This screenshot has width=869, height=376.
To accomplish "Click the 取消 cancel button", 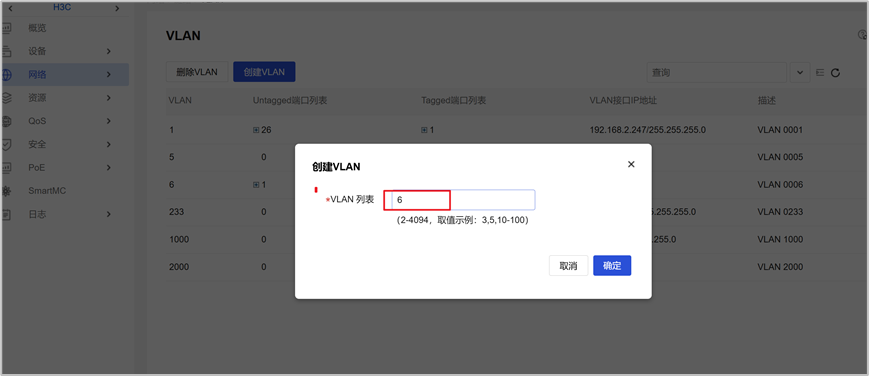I will click(x=569, y=266).
